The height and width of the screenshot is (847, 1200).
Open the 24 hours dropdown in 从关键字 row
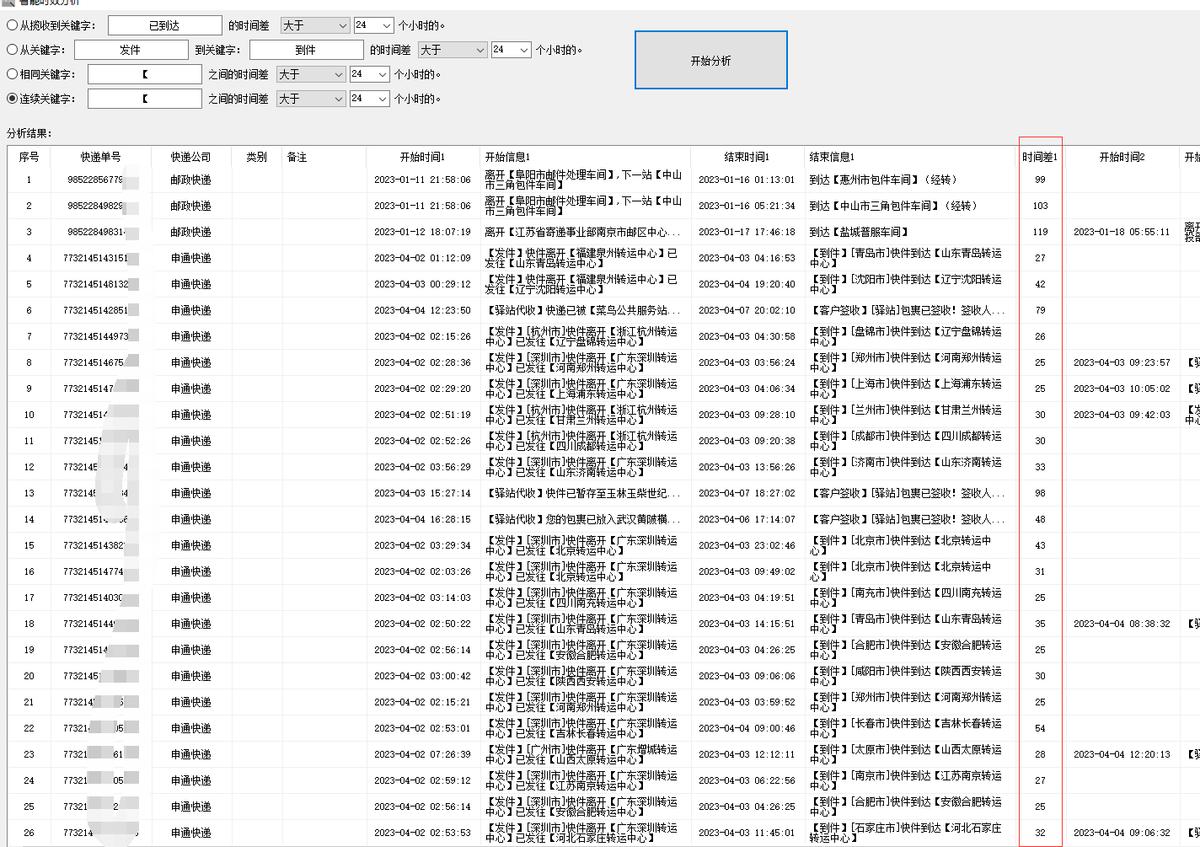click(510, 49)
